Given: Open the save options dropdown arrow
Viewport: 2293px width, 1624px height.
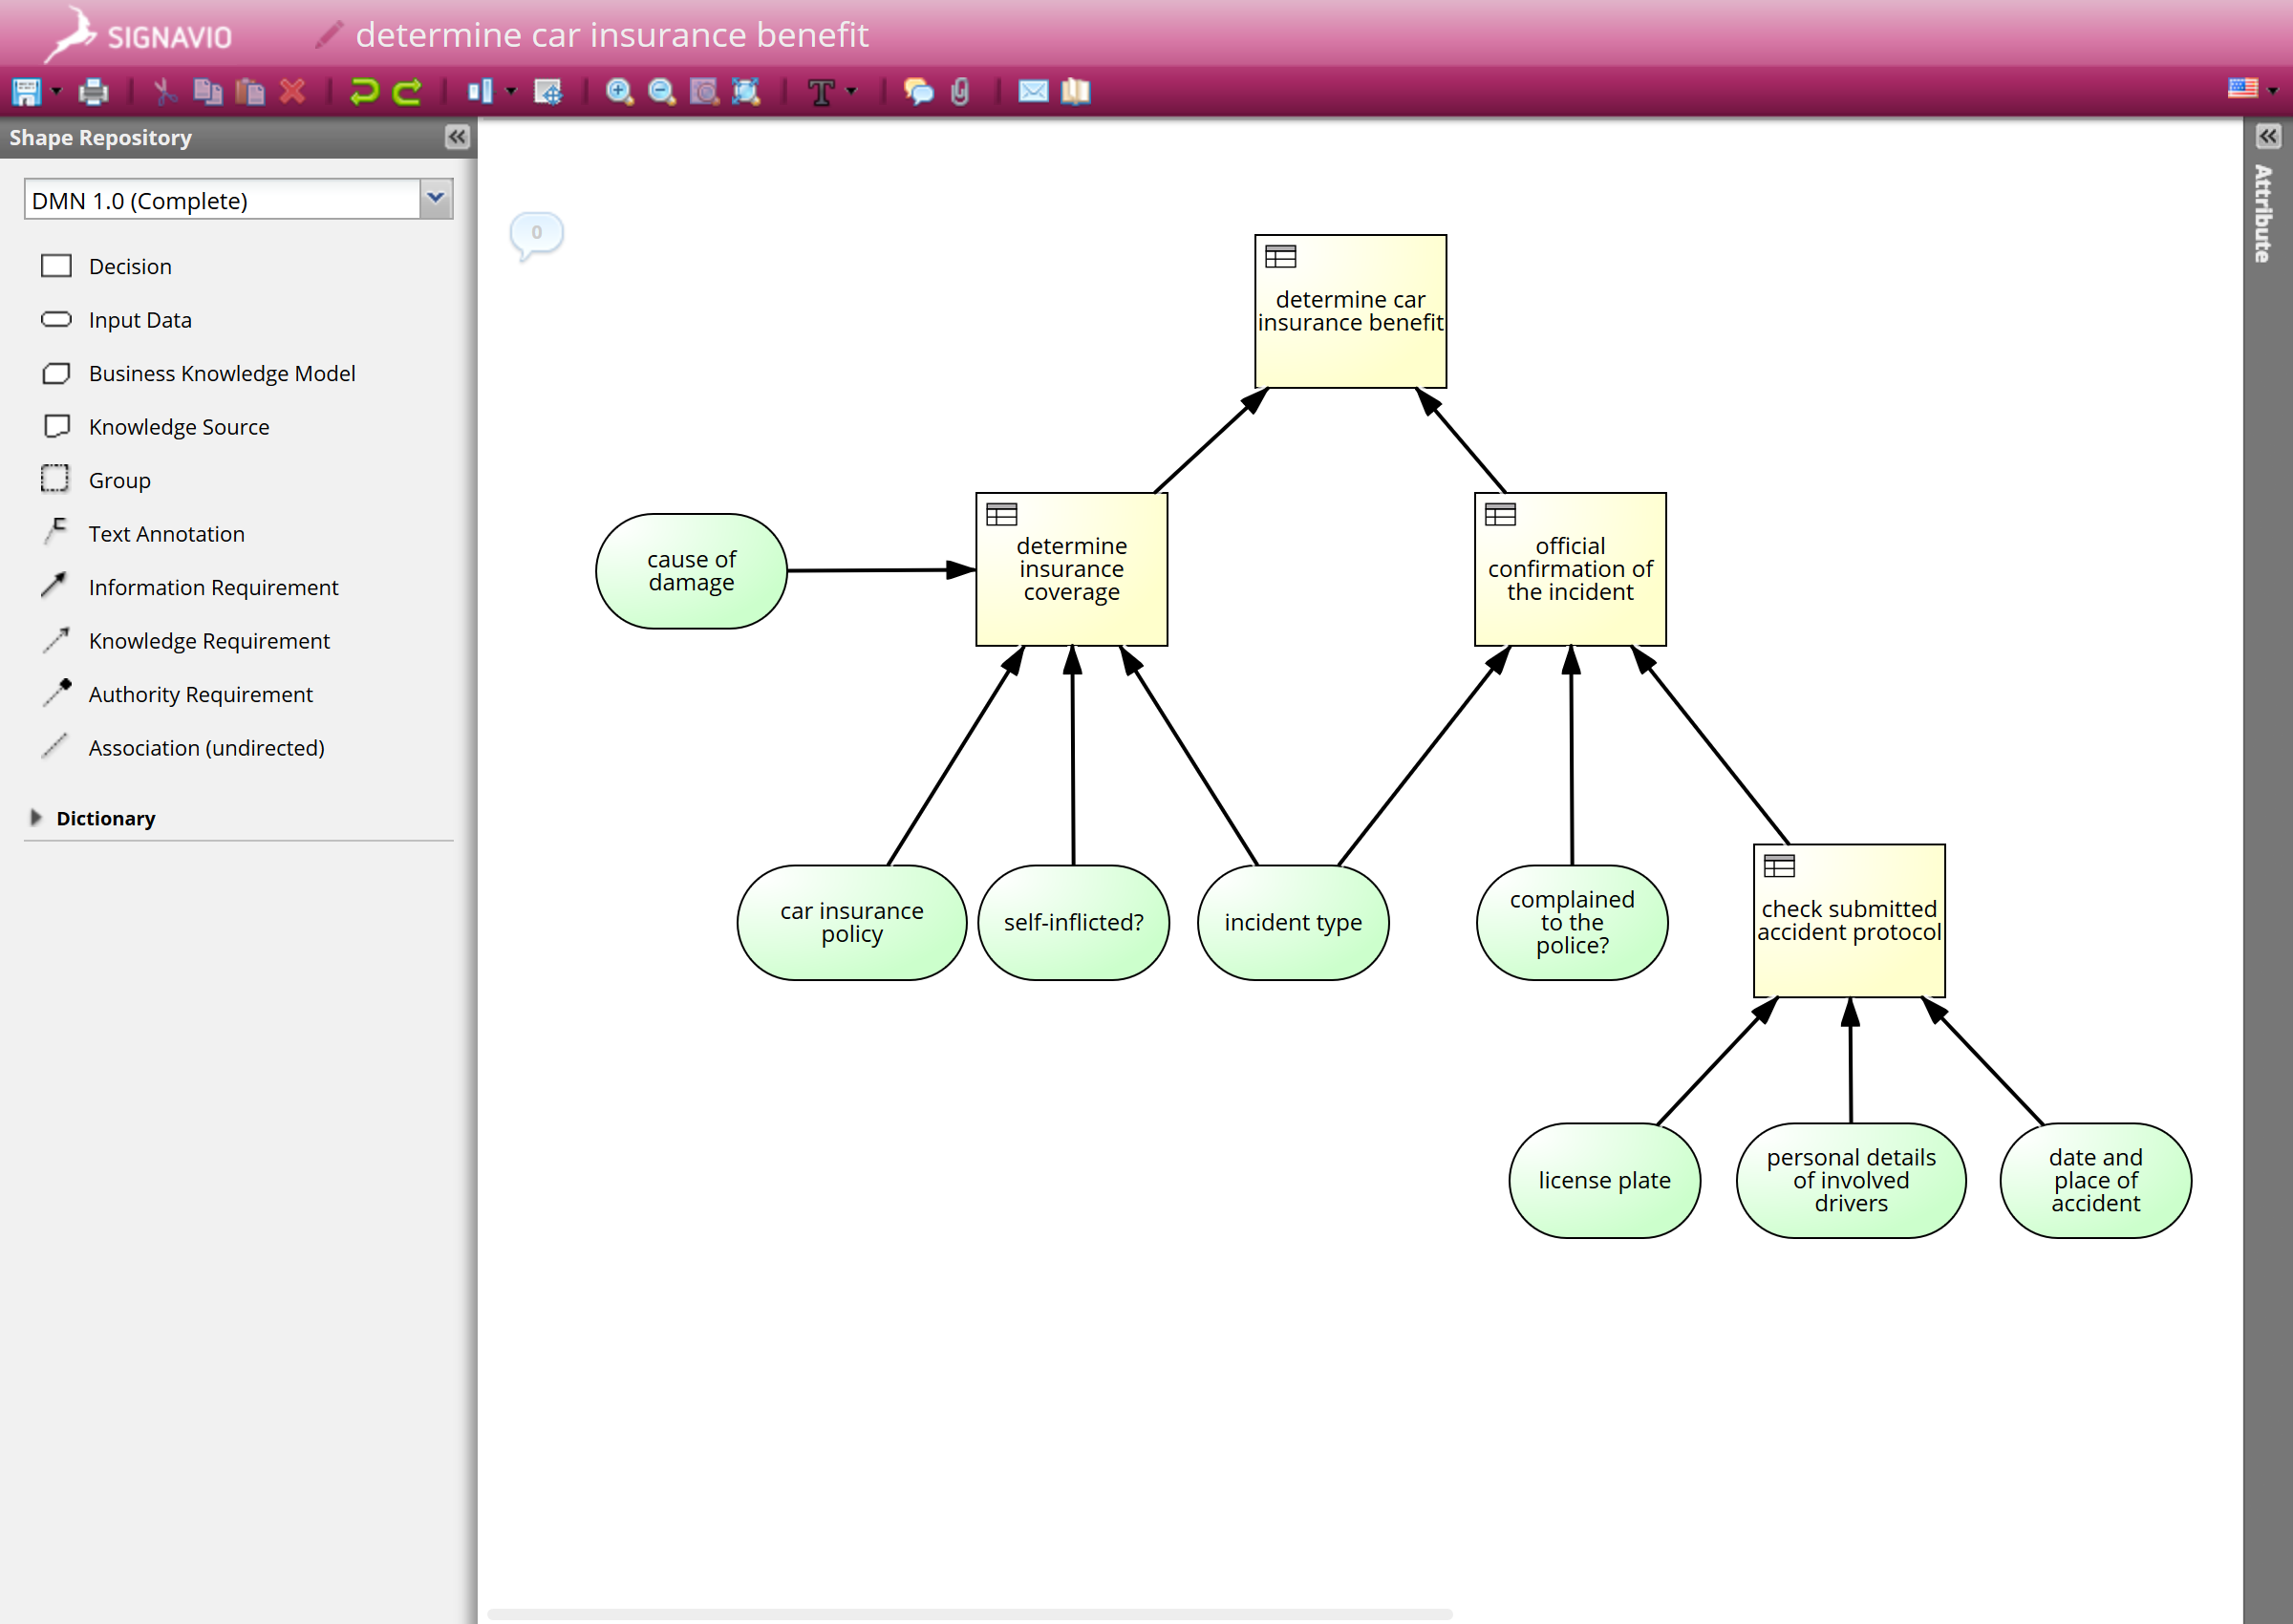Looking at the screenshot, I should point(56,92).
